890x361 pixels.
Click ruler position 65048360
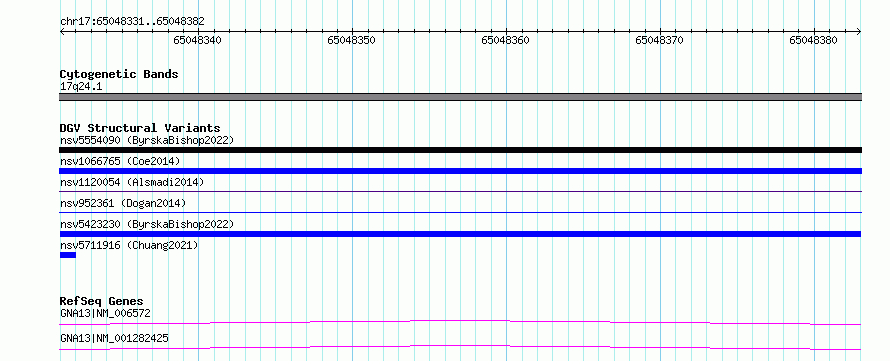[x=506, y=40]
